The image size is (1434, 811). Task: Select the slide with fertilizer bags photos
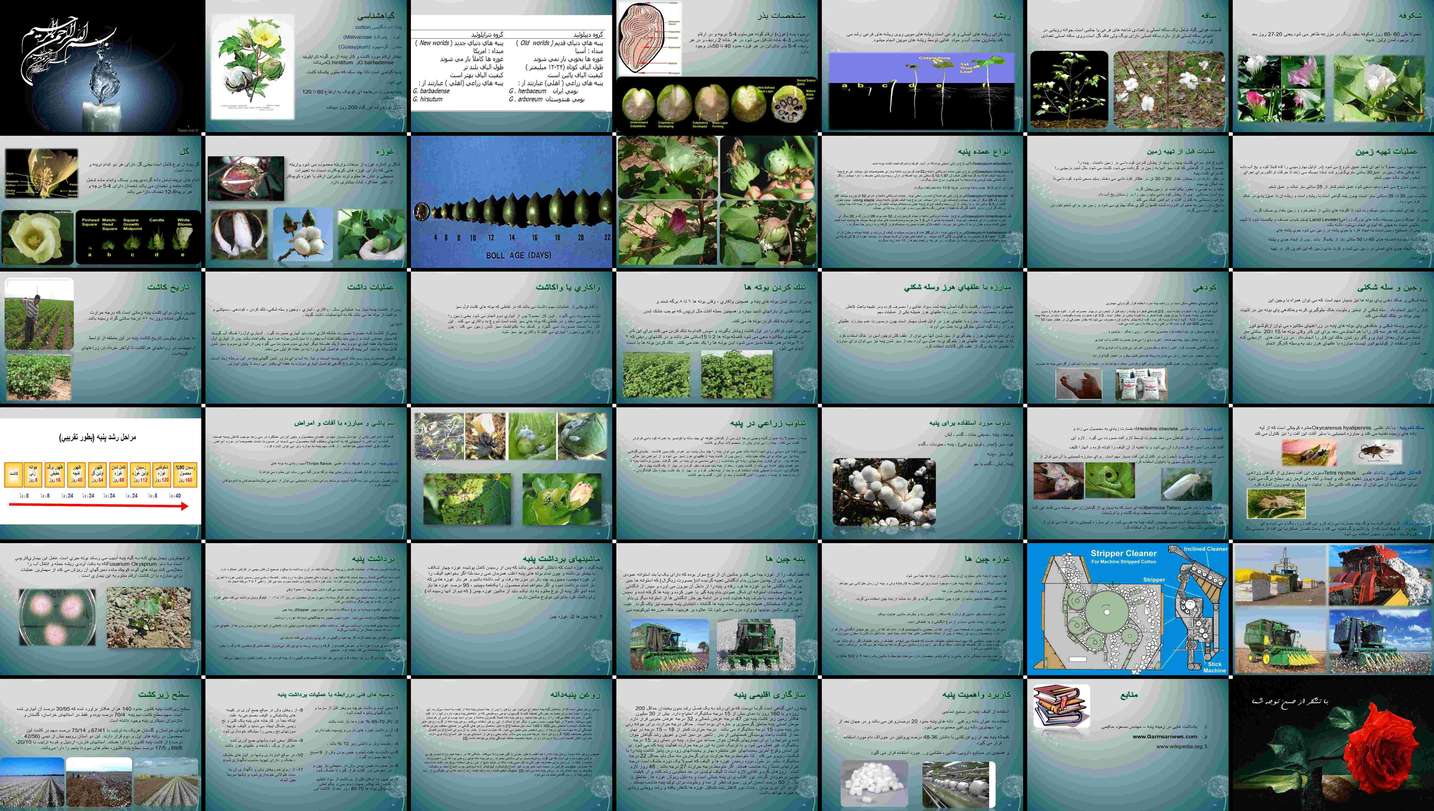pyautogui.click(x=1126, y=338)
